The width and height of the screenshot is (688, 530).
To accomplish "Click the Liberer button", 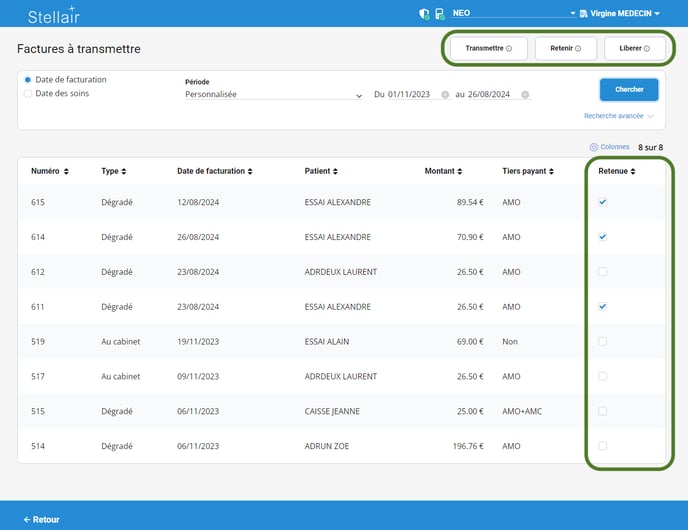I will (634, 48).
